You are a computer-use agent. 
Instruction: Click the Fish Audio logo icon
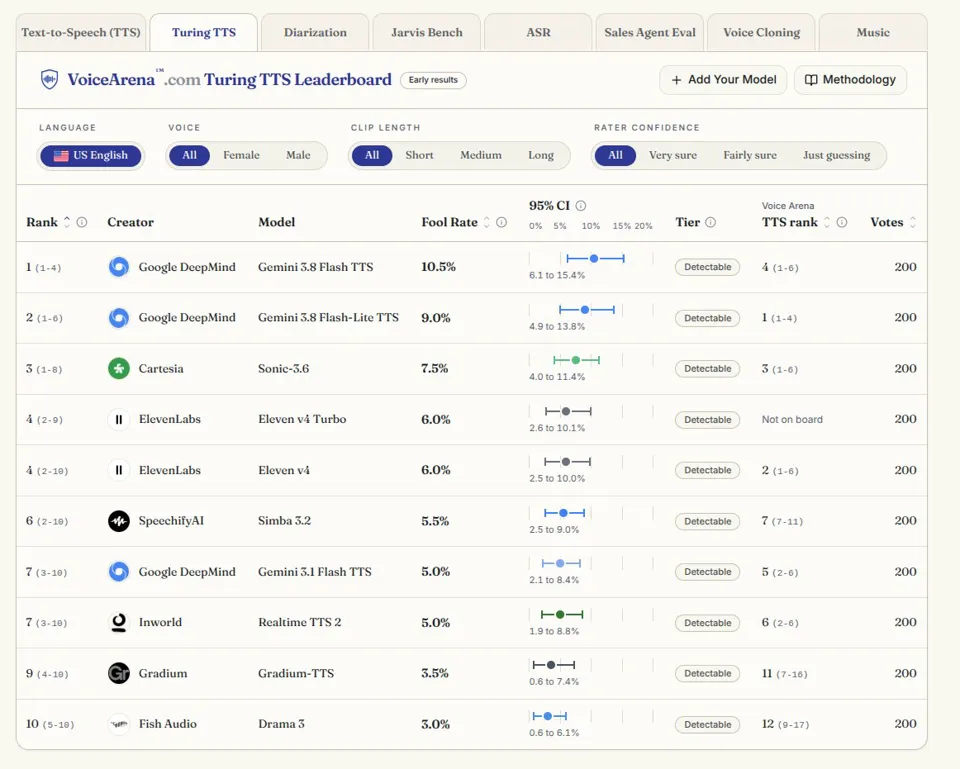pyautogui.click(x=119, y=724)
